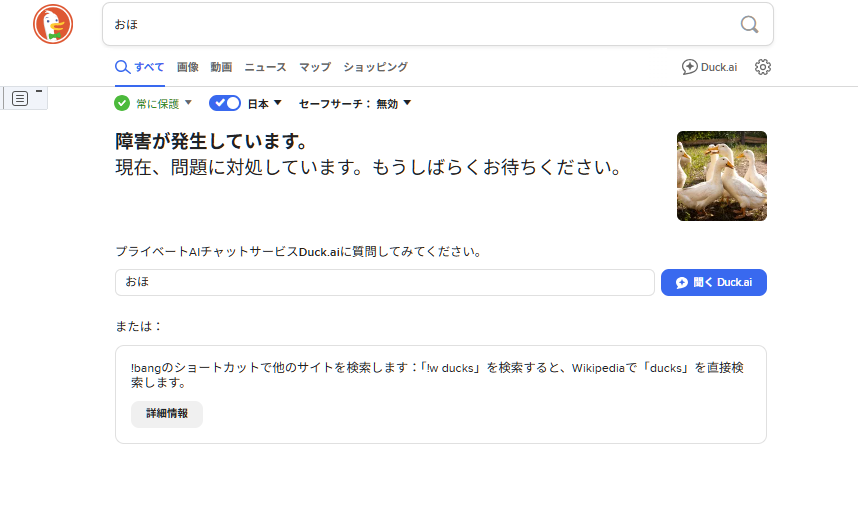This screenshot has height=512, width=858.
Task: Click the green protection checkmark icon
Action: click(x=122, y=103)
